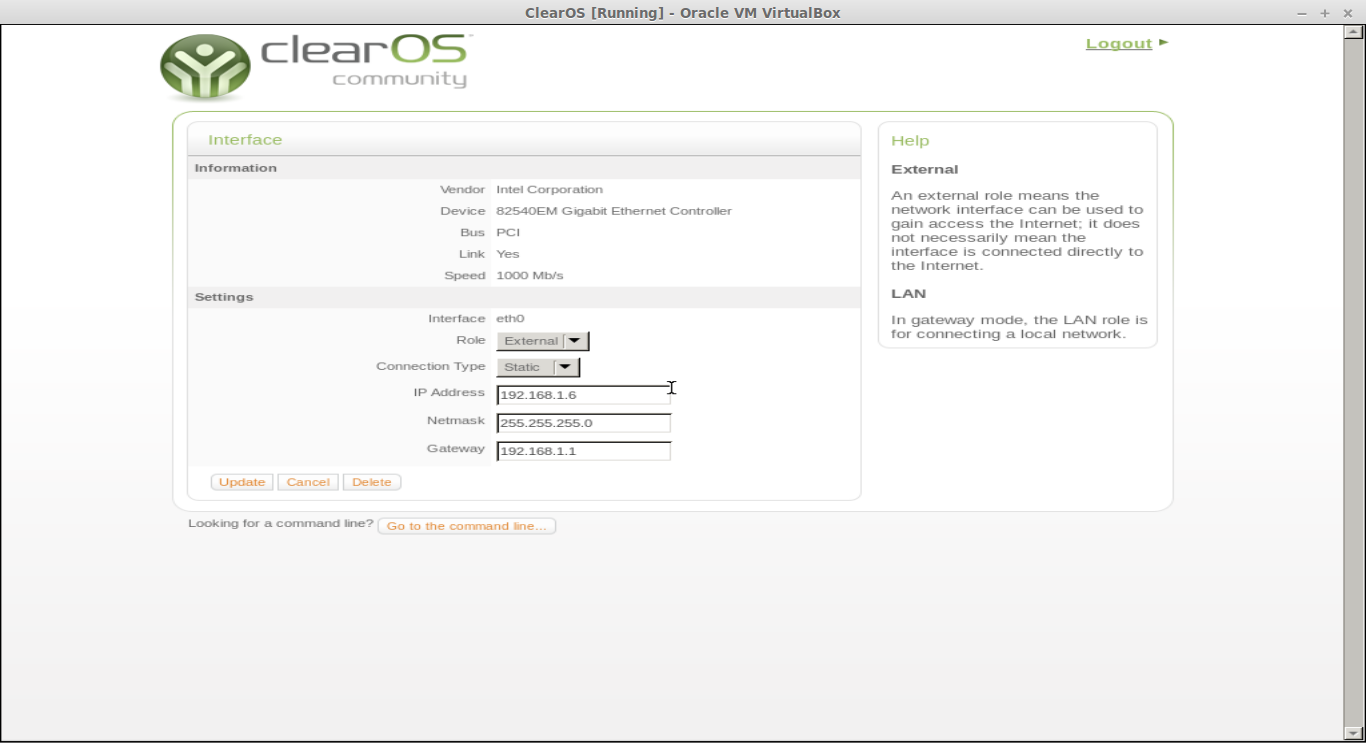Click the PCI bus value
1366x743 pixels.
[x=508, y=232]
